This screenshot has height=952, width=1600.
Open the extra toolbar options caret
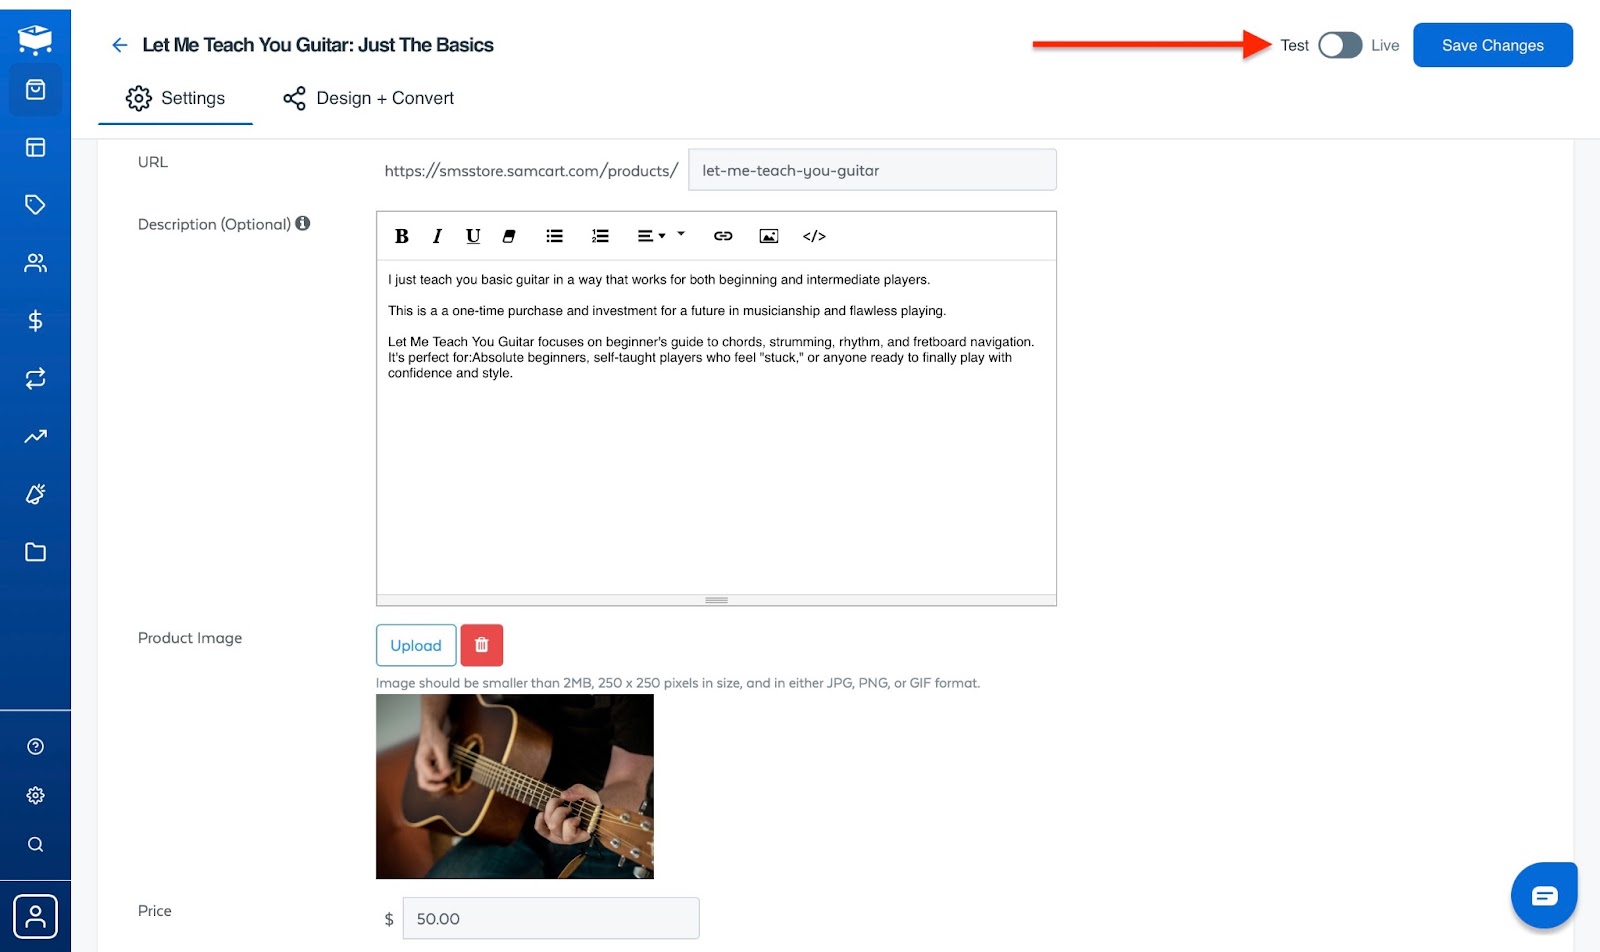pyautogui.click(x=681, y=234)
